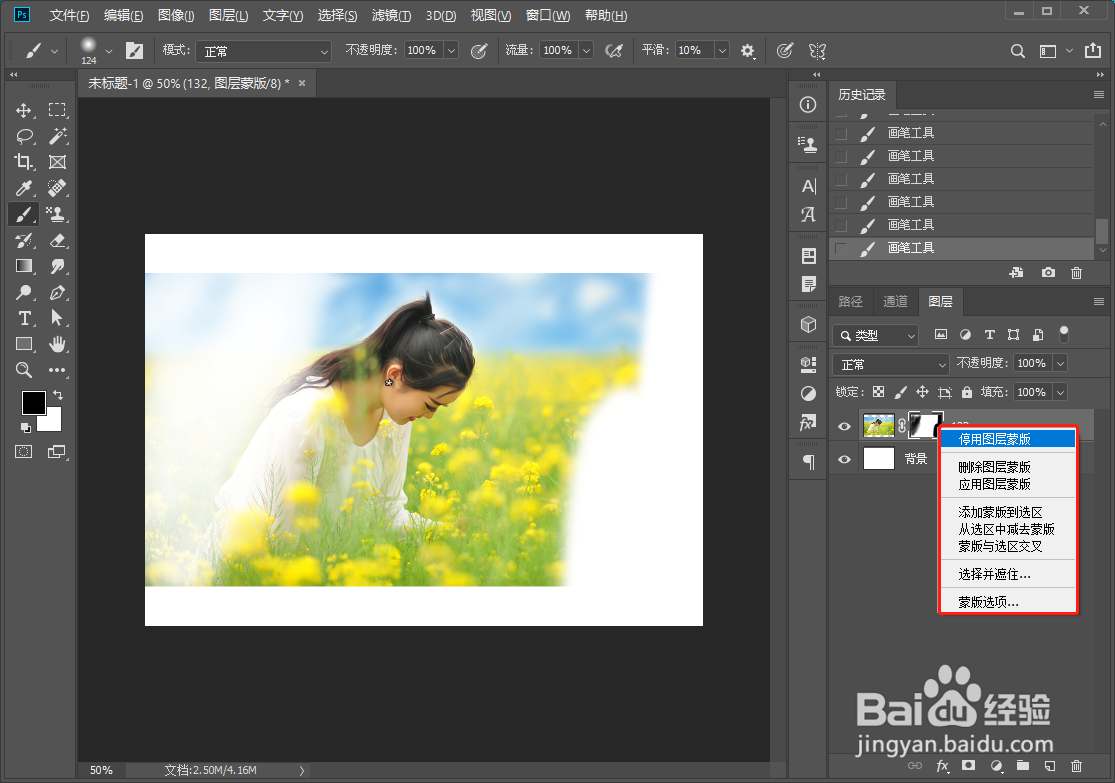This screenshot has width=1115, height=783.
Task: Click the 背景 layer thumbnail
Action: tap(878, 459)
